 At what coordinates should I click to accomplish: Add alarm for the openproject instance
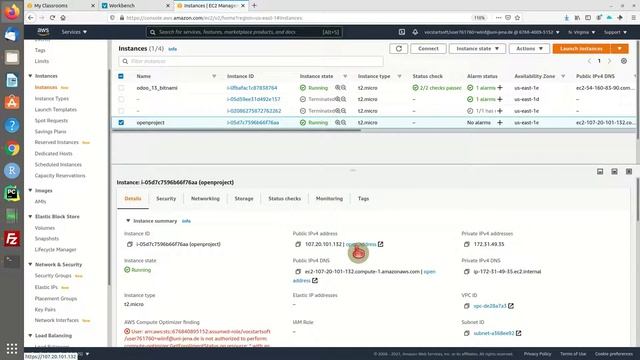coord(500,122)
